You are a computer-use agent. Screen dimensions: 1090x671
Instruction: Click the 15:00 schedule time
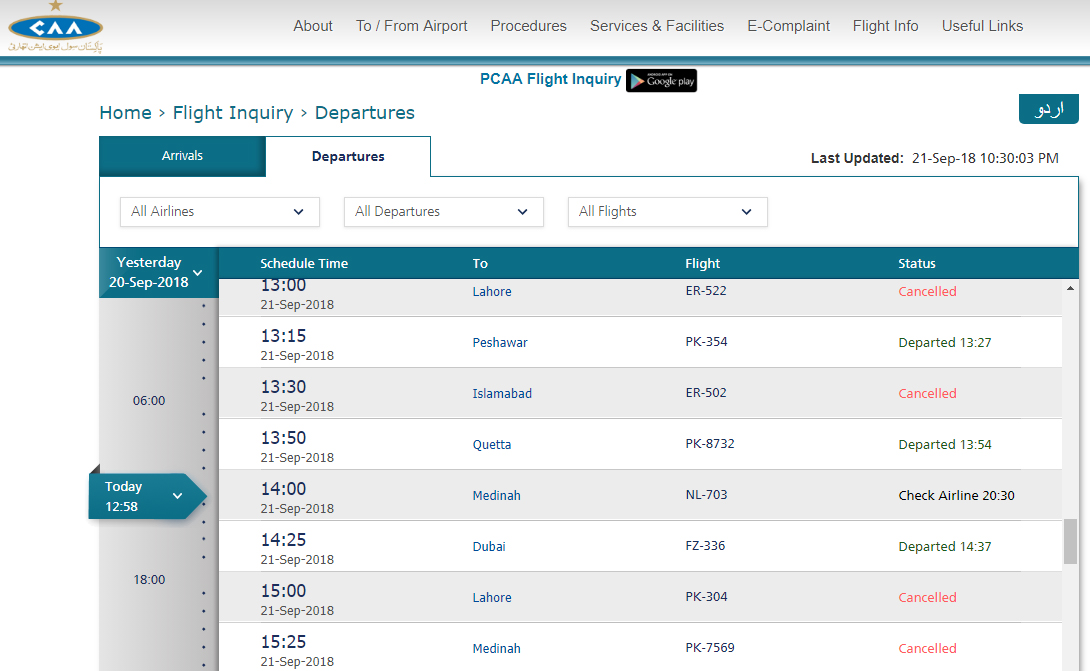tap(283, 591)
